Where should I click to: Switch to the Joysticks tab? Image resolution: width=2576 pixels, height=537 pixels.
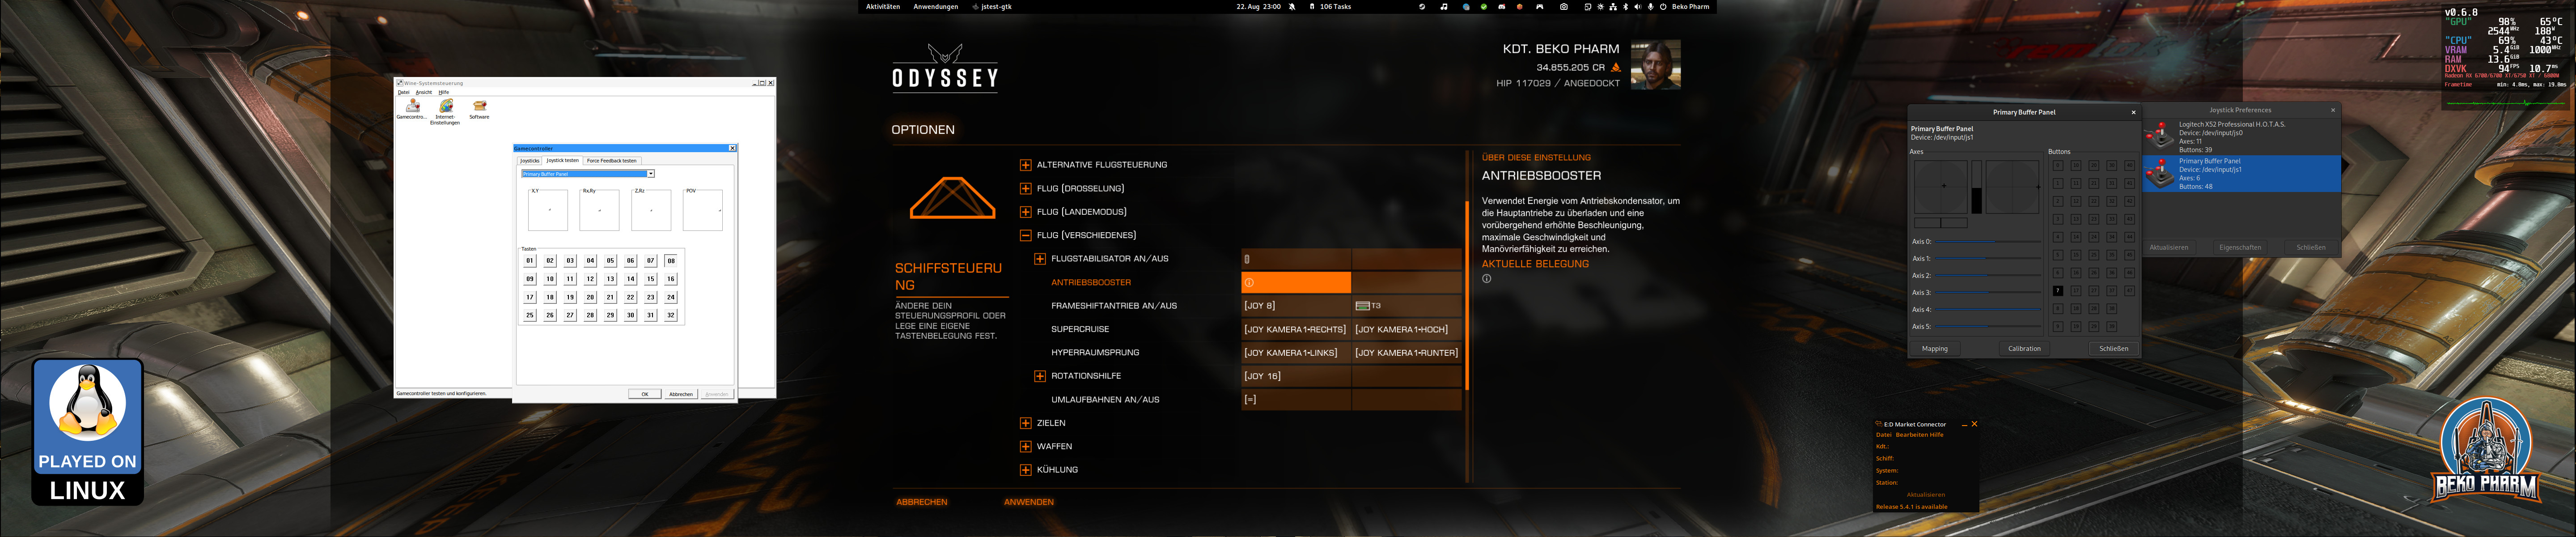pos(529,160)
